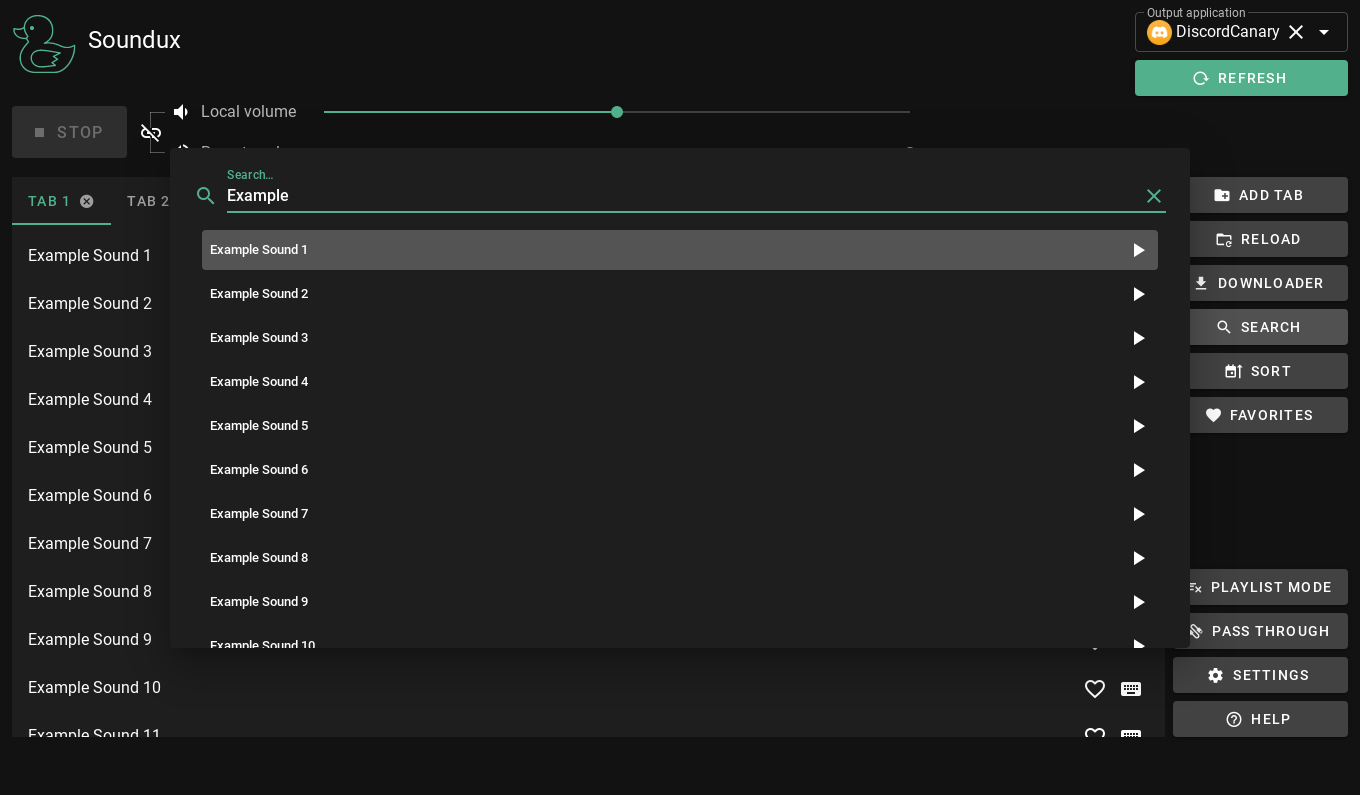Screen dimensions: 1360x795
Task: Play Example Sound 4 in search results
Action: click(x=1139, y=382)
